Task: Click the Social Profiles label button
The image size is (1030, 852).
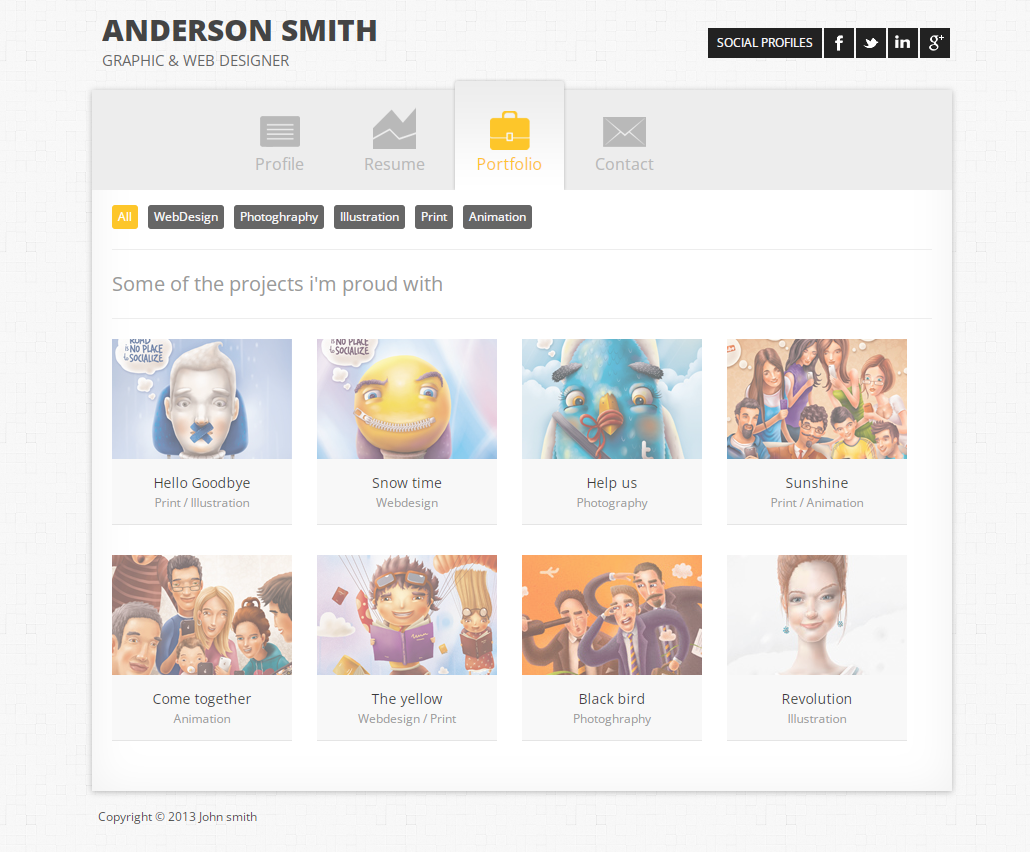Action: (x=765, y=43)
